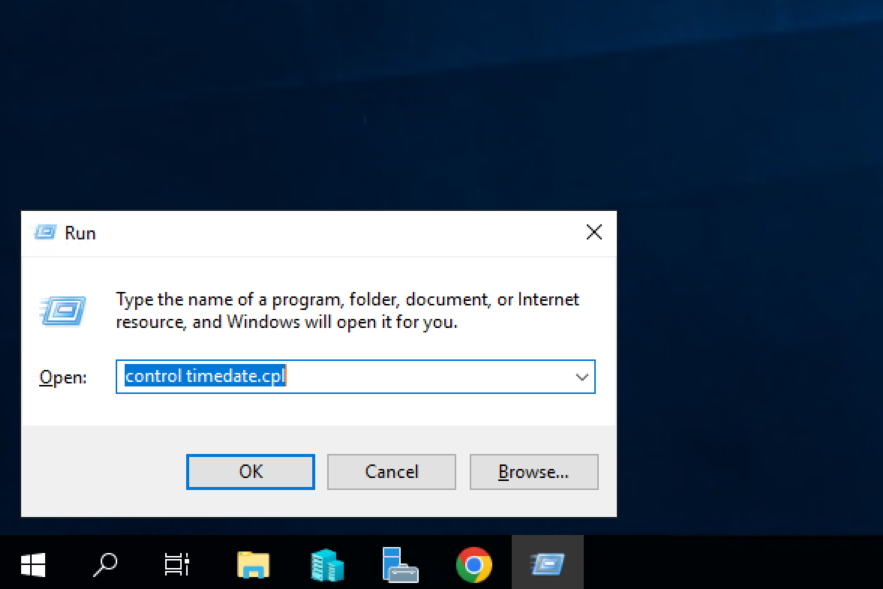Click the "Run" title text
883x589 pixels.
(80, 233)
